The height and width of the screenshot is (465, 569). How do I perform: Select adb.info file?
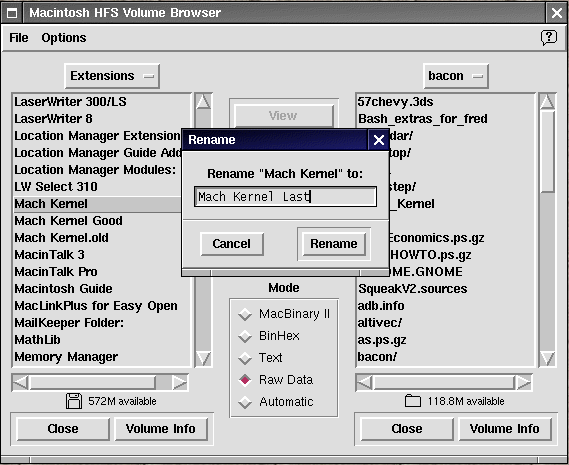tap(445, 306)
